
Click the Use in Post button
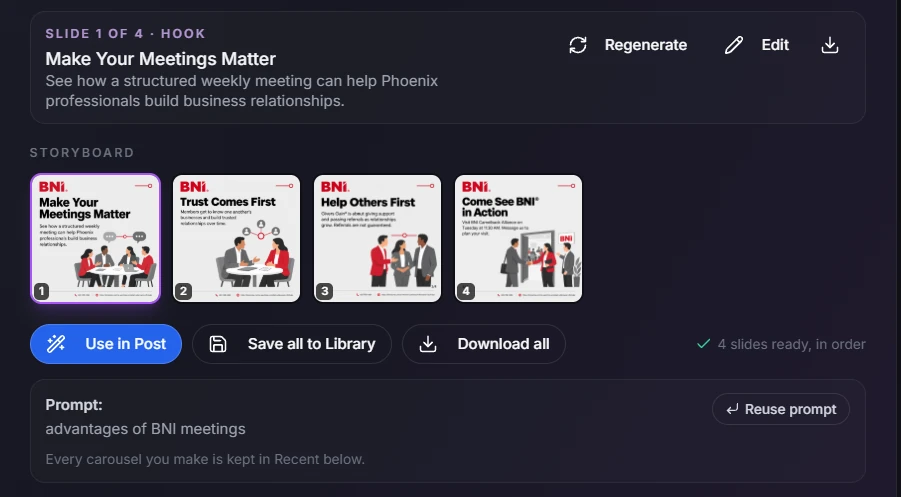pyautogui.click(x=106, y=344)
